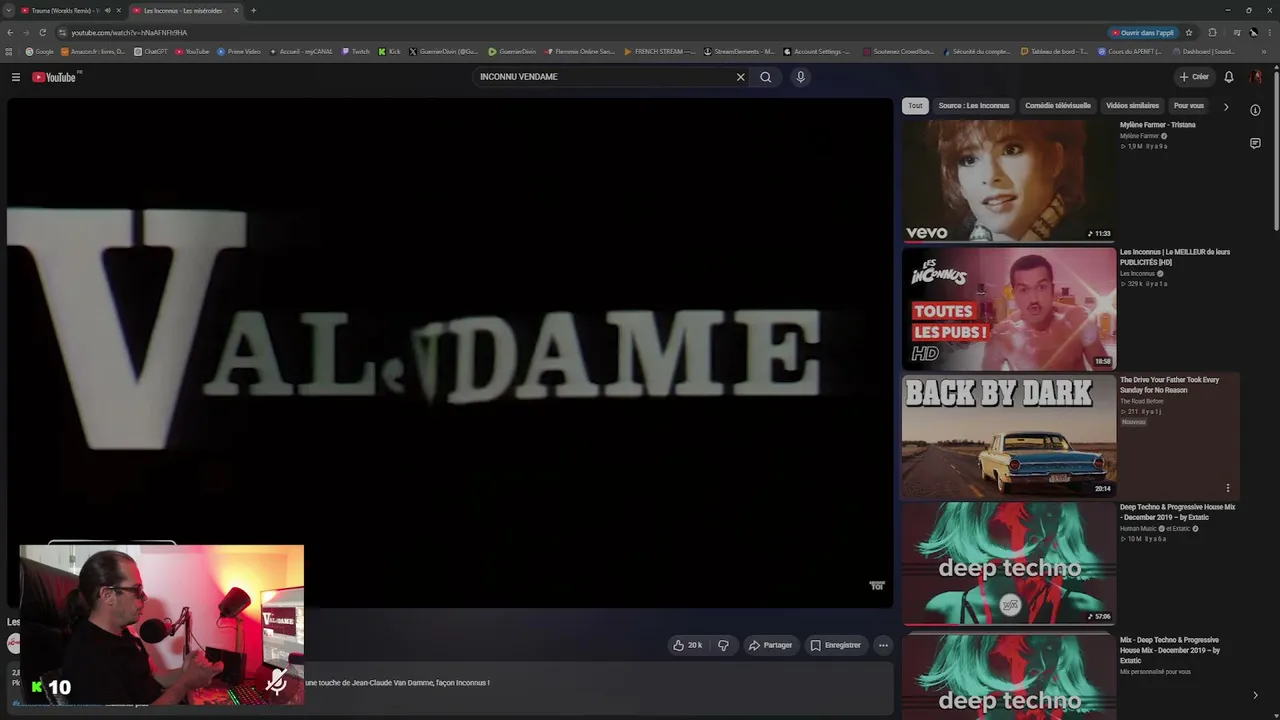Open options for The Drive Your Father Took video
The width and height of the screenshot is (1280, 720).
[x=1228, y=488]
